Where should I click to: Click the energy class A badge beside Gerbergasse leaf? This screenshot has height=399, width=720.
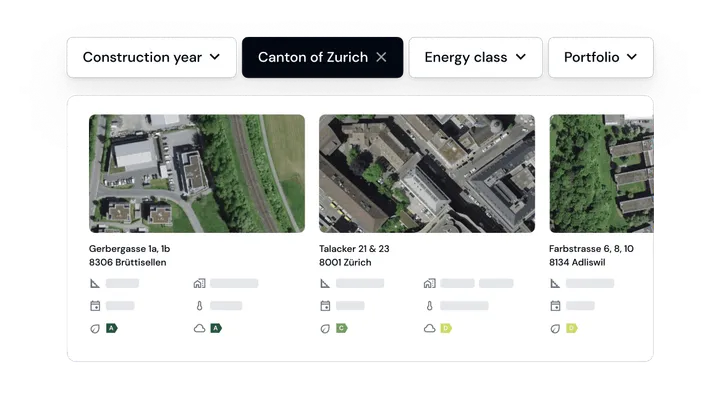tap(112, 328)
